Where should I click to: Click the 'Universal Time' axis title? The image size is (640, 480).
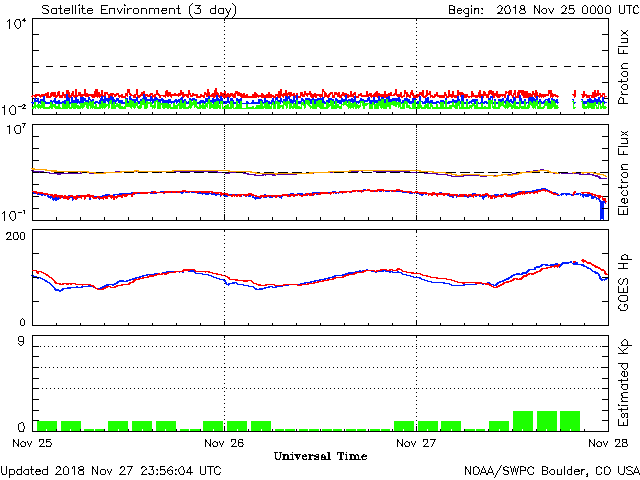320,456
